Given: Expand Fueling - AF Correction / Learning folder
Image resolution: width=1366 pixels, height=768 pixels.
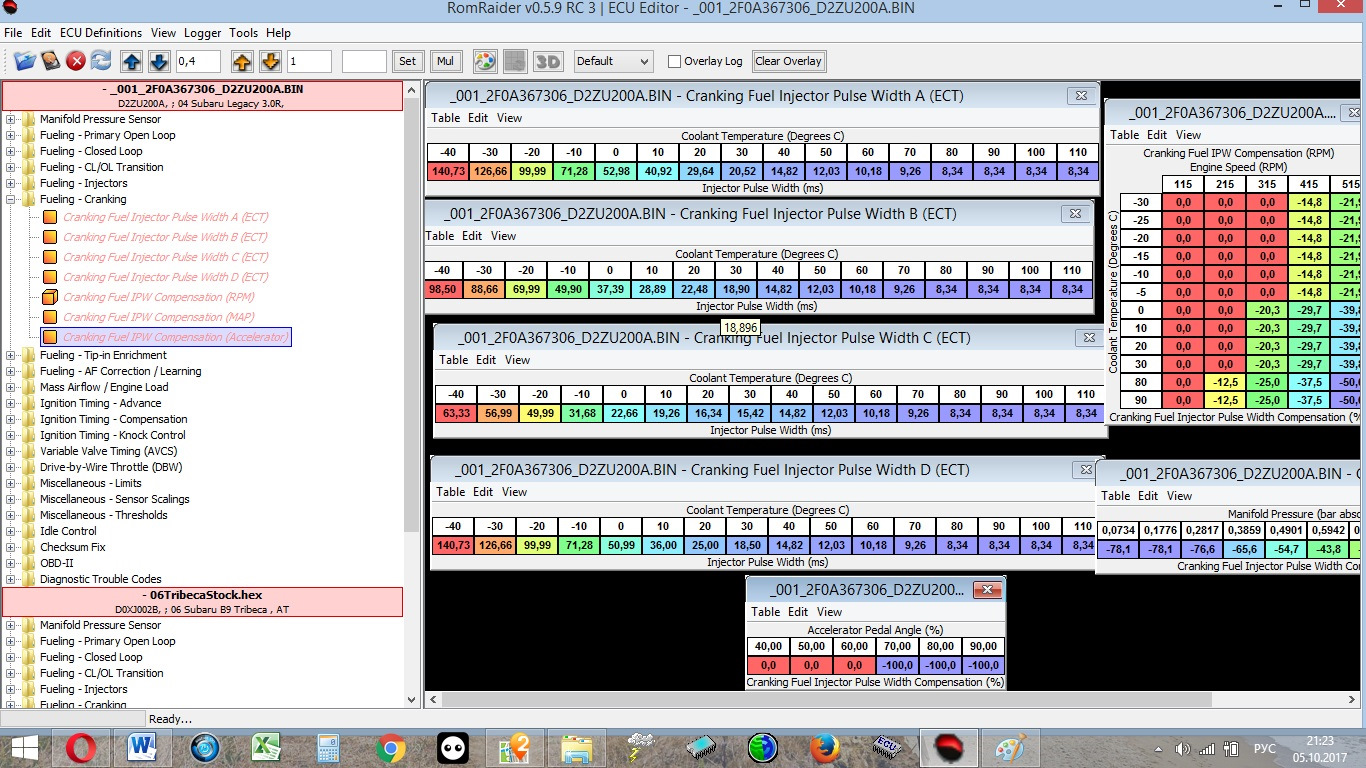Looking at the screenshot, I should pos(12,371).
